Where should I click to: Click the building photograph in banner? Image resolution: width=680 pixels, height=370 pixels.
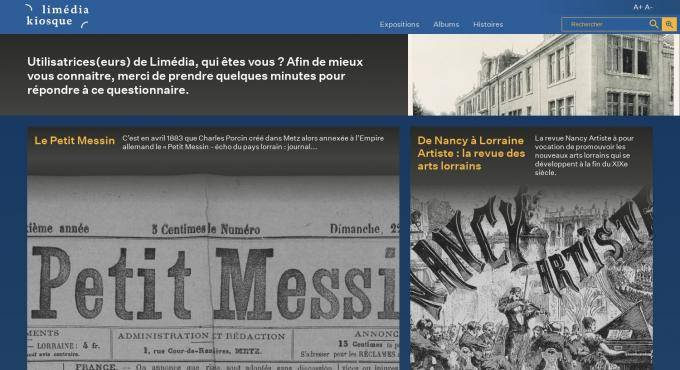(543, 75)
